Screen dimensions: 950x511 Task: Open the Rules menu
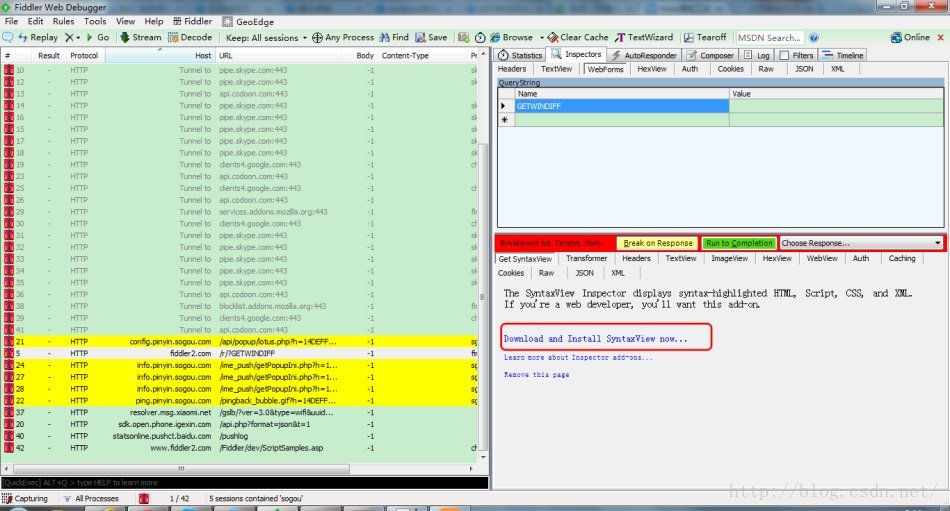(63, 21)
